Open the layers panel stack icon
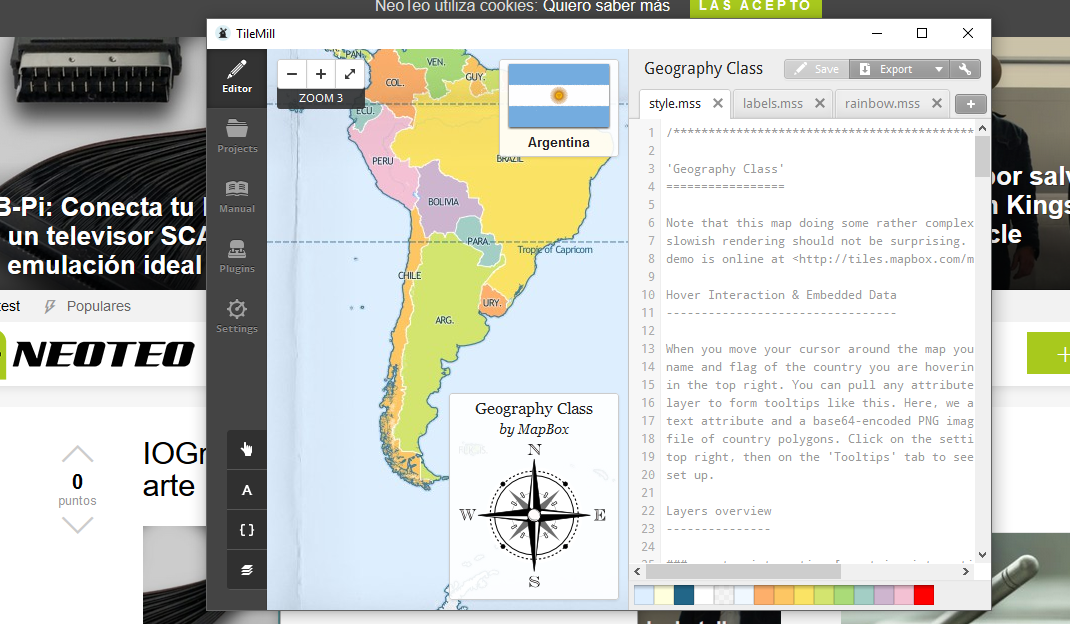Viewport: 1070px width, 624px height. [246, 570]
